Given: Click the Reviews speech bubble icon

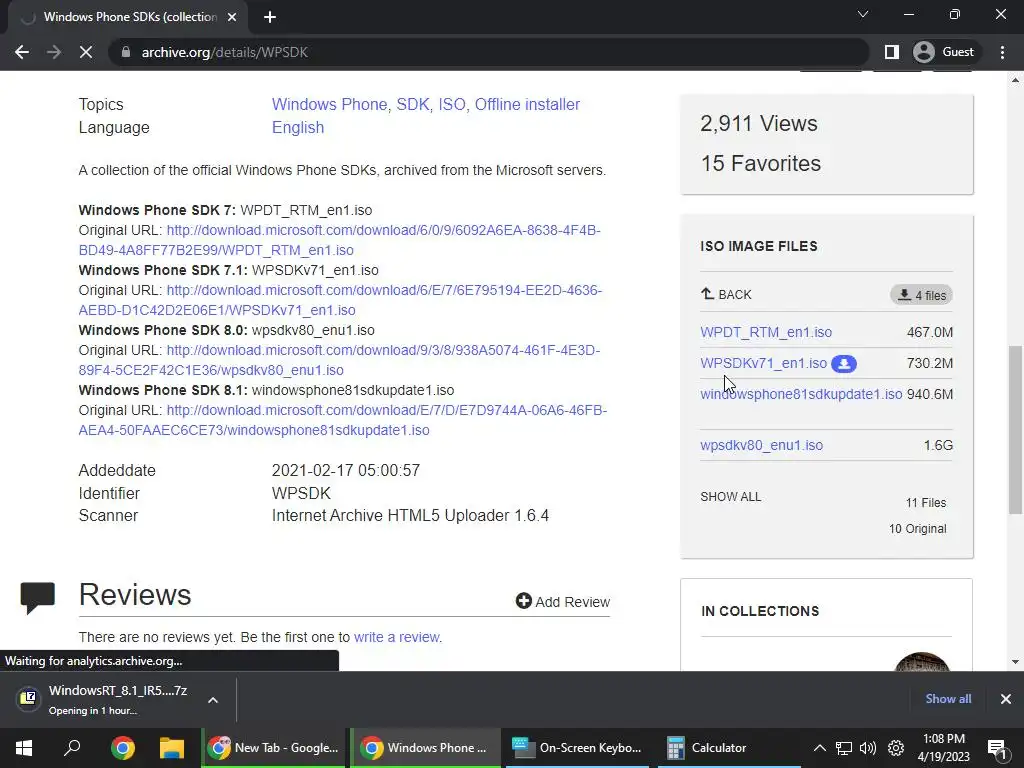Looking at the screenshot, I should pyautogui.click(x=37, y=598).
